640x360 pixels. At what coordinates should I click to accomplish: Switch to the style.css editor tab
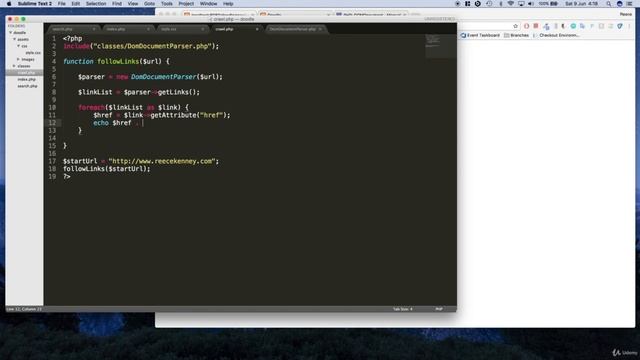182,29
